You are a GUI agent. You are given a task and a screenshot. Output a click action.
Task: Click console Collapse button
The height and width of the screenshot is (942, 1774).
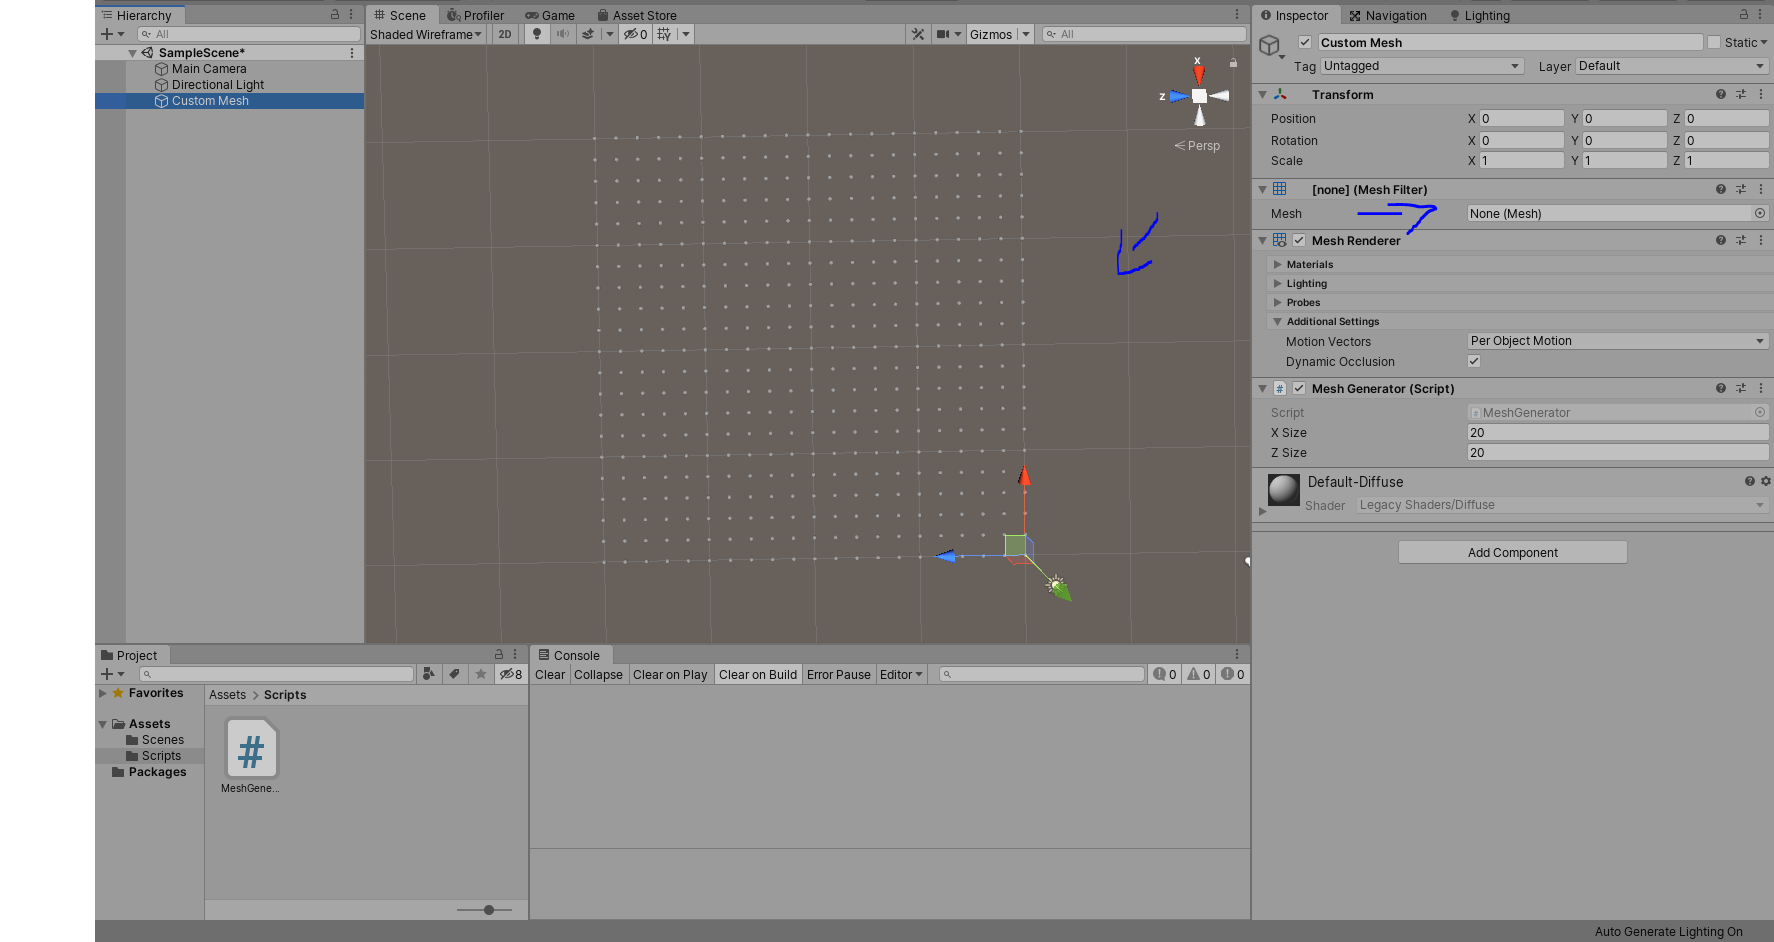coord(598,674)
